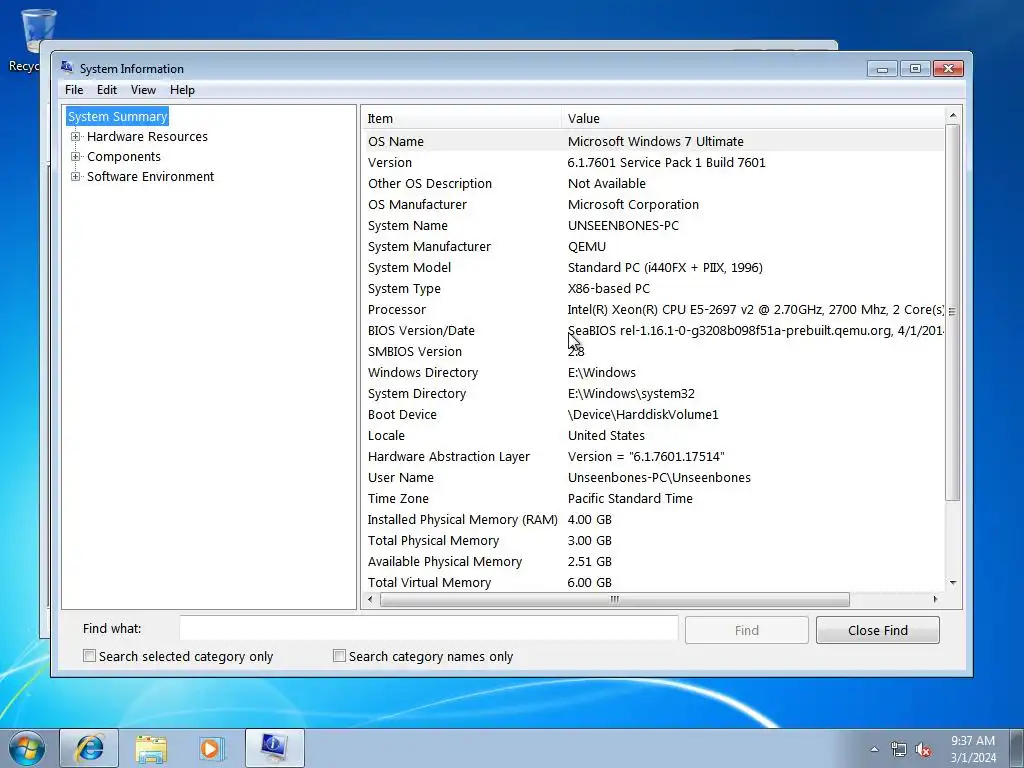Select Hardware Resources tree label
The image size is (1024, 768).
(x=147, y=136)
